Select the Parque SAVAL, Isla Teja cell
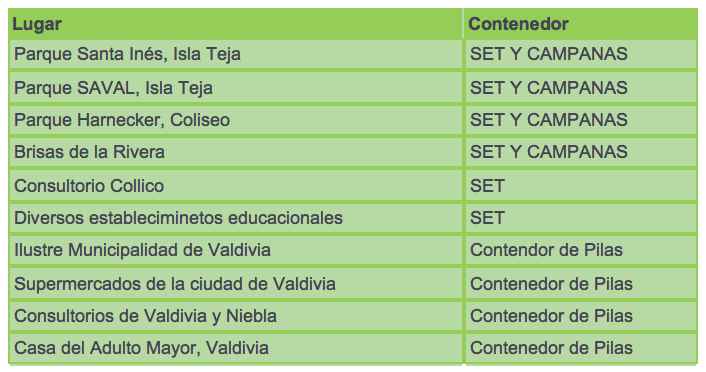The image size is (706, 372). (x=235, y=87)
